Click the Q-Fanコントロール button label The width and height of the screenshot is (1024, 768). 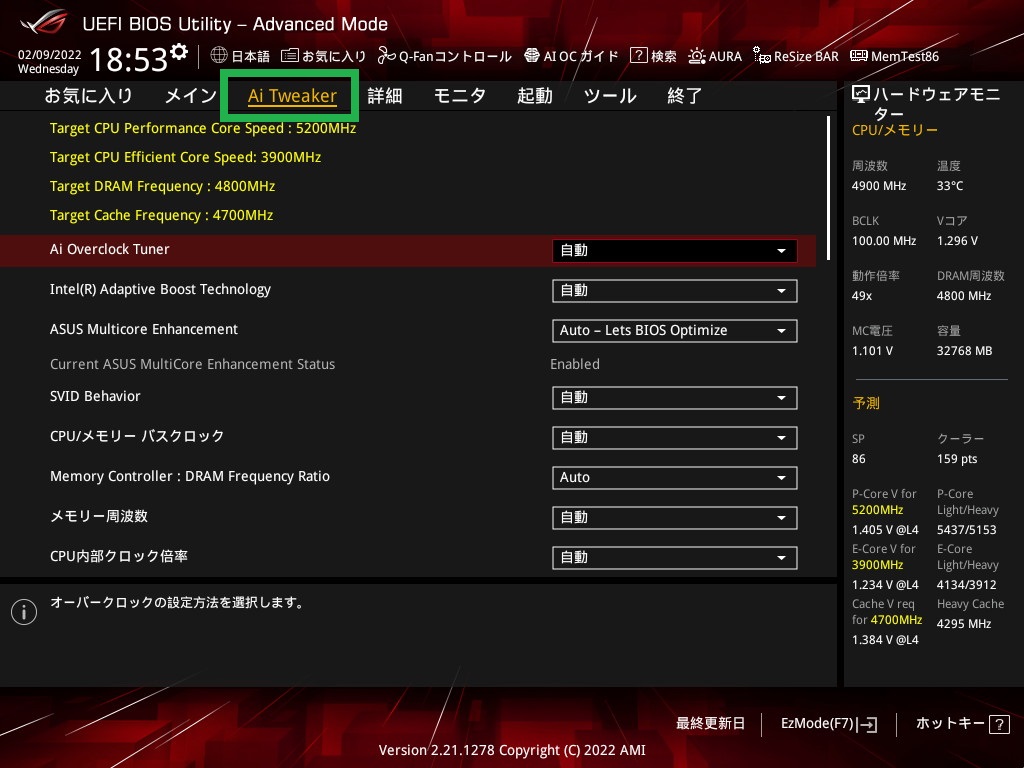coord(455,57)
